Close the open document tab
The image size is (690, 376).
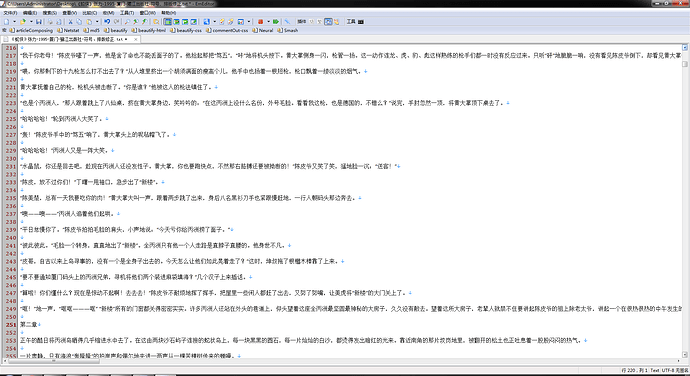pyautogui.click(x=136, y=39)
